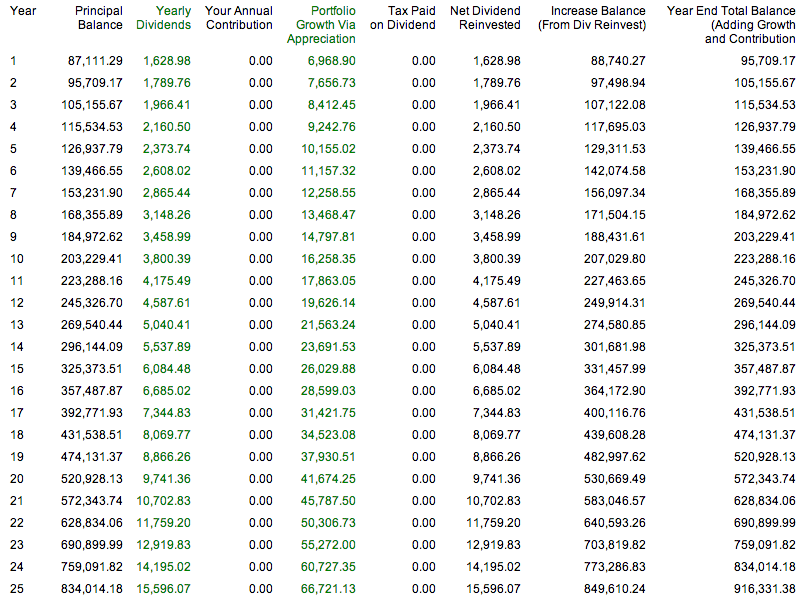Click increase balance value 301,681.98
This screenshot has height=599, width=801.
click(615, 346)
